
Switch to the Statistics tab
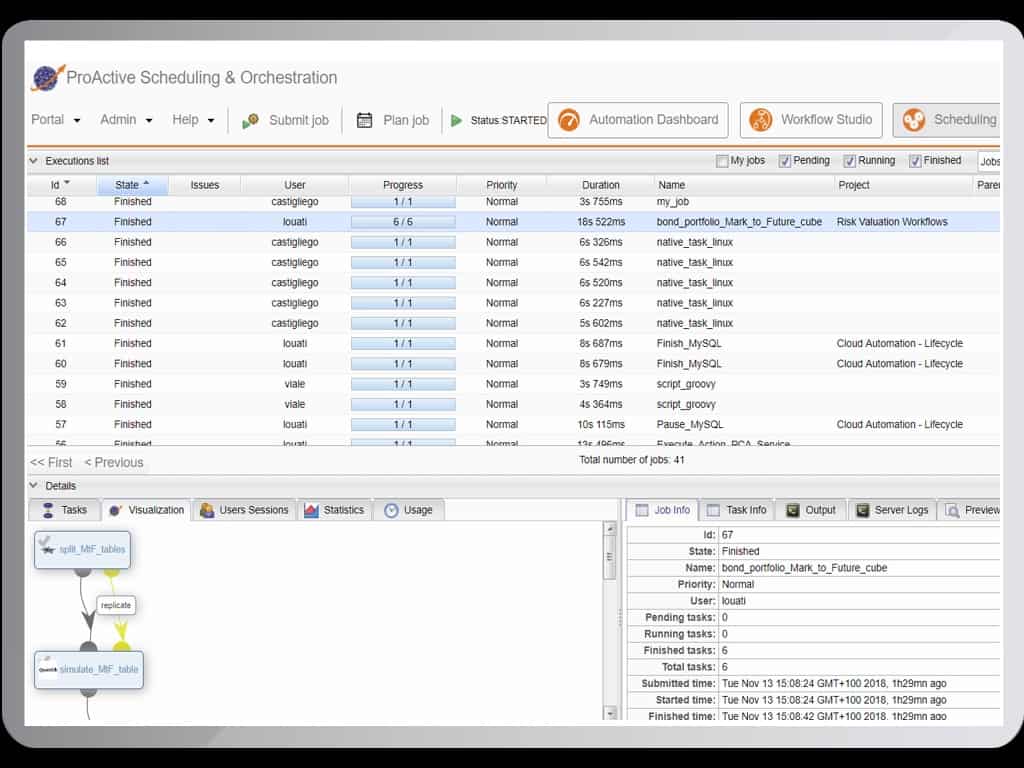point(334,510)
